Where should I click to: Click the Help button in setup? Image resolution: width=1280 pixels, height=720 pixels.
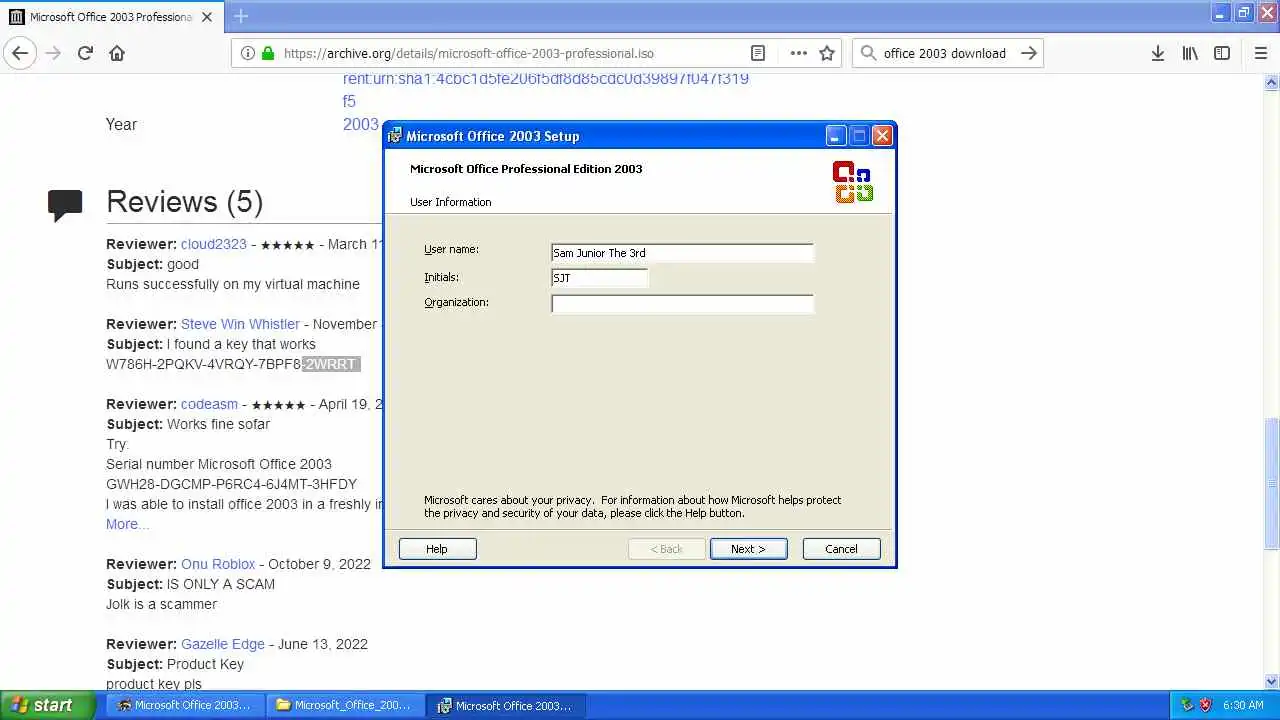437,549
